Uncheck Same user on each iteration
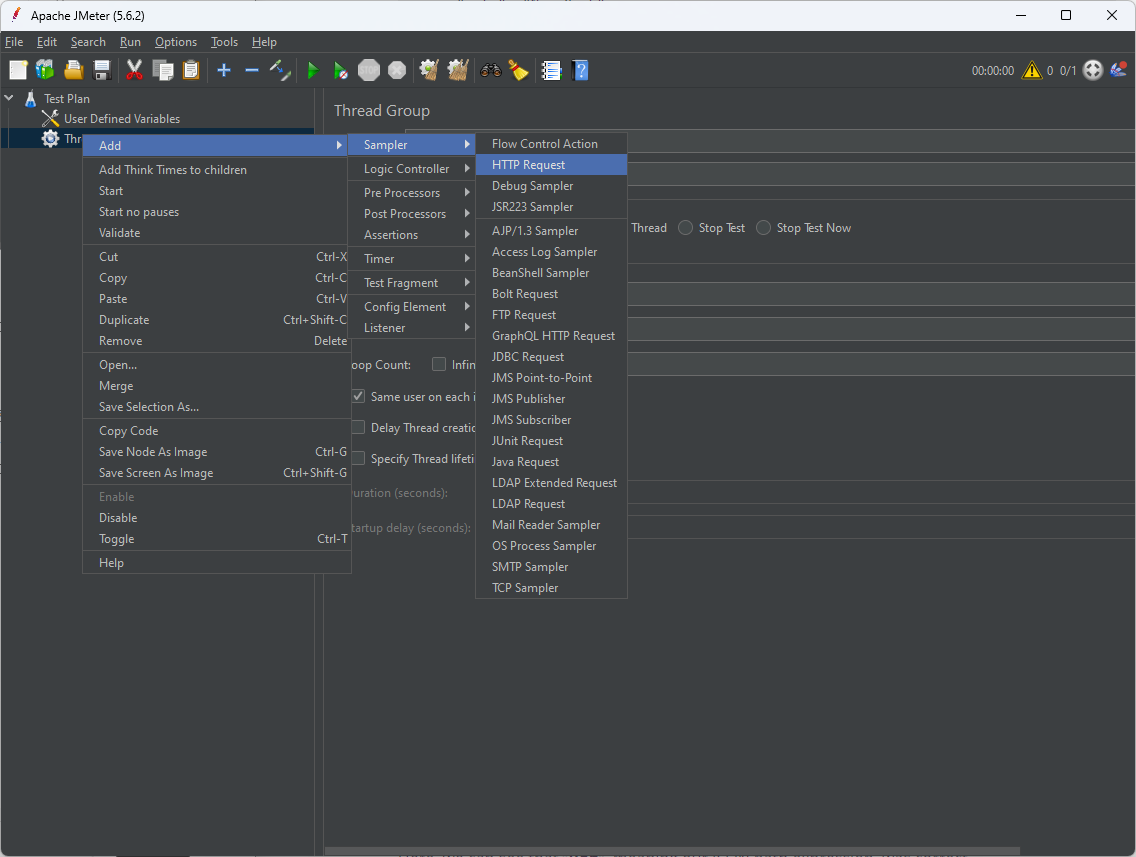 click(358, 396)
